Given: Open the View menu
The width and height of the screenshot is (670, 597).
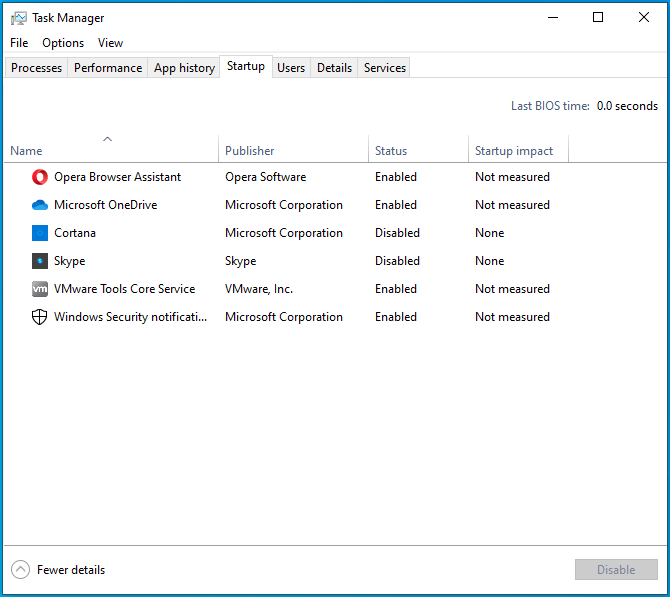Looking at the screenshot, I should tap(110, 43).
